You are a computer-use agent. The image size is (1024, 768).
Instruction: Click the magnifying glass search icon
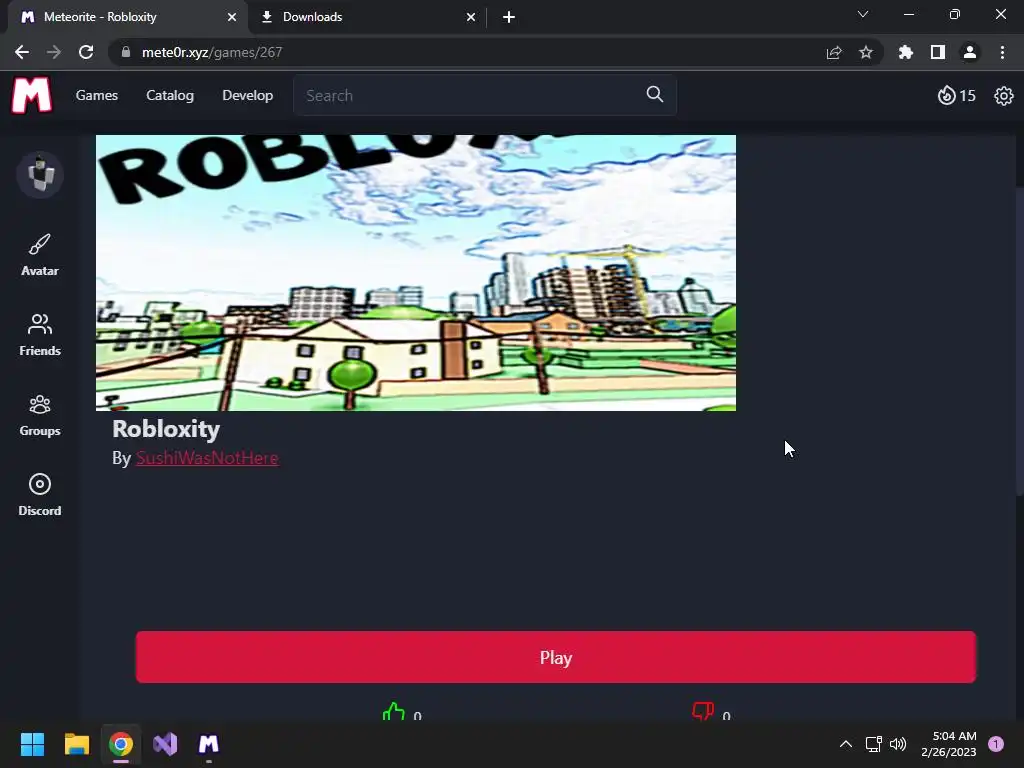[654, 95]
